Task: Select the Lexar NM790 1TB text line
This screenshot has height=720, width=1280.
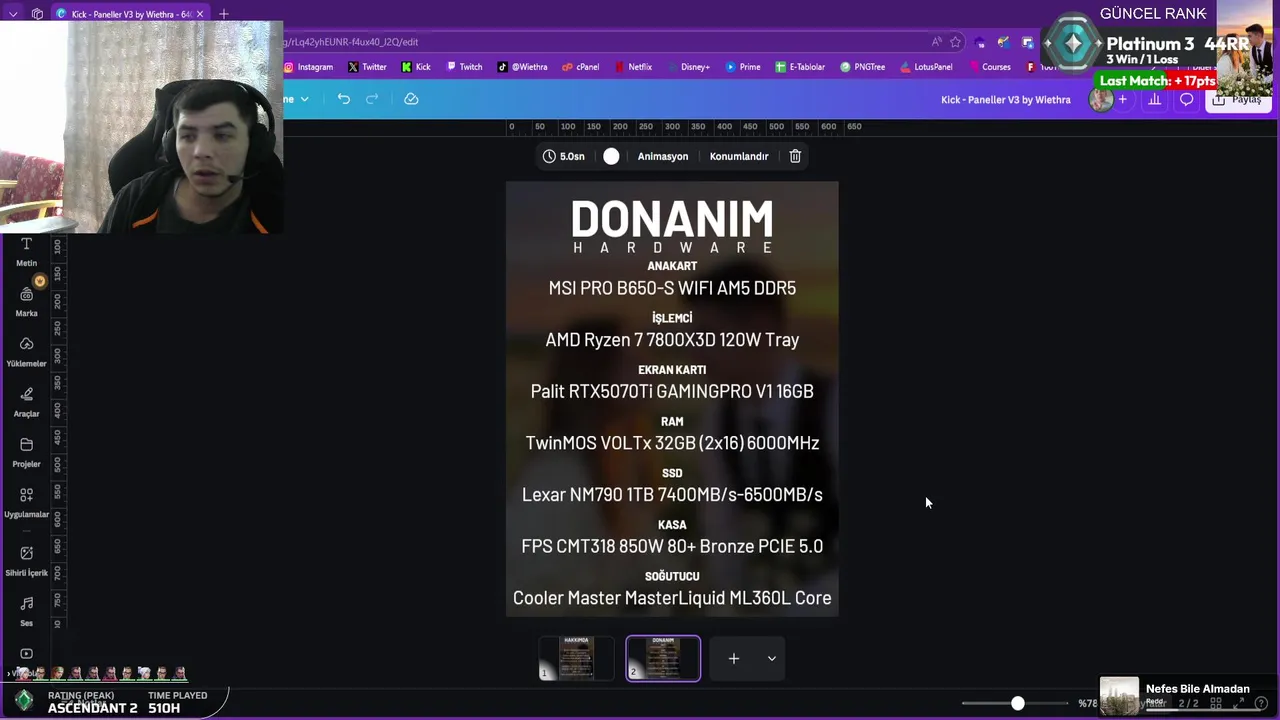Action: 672,494
